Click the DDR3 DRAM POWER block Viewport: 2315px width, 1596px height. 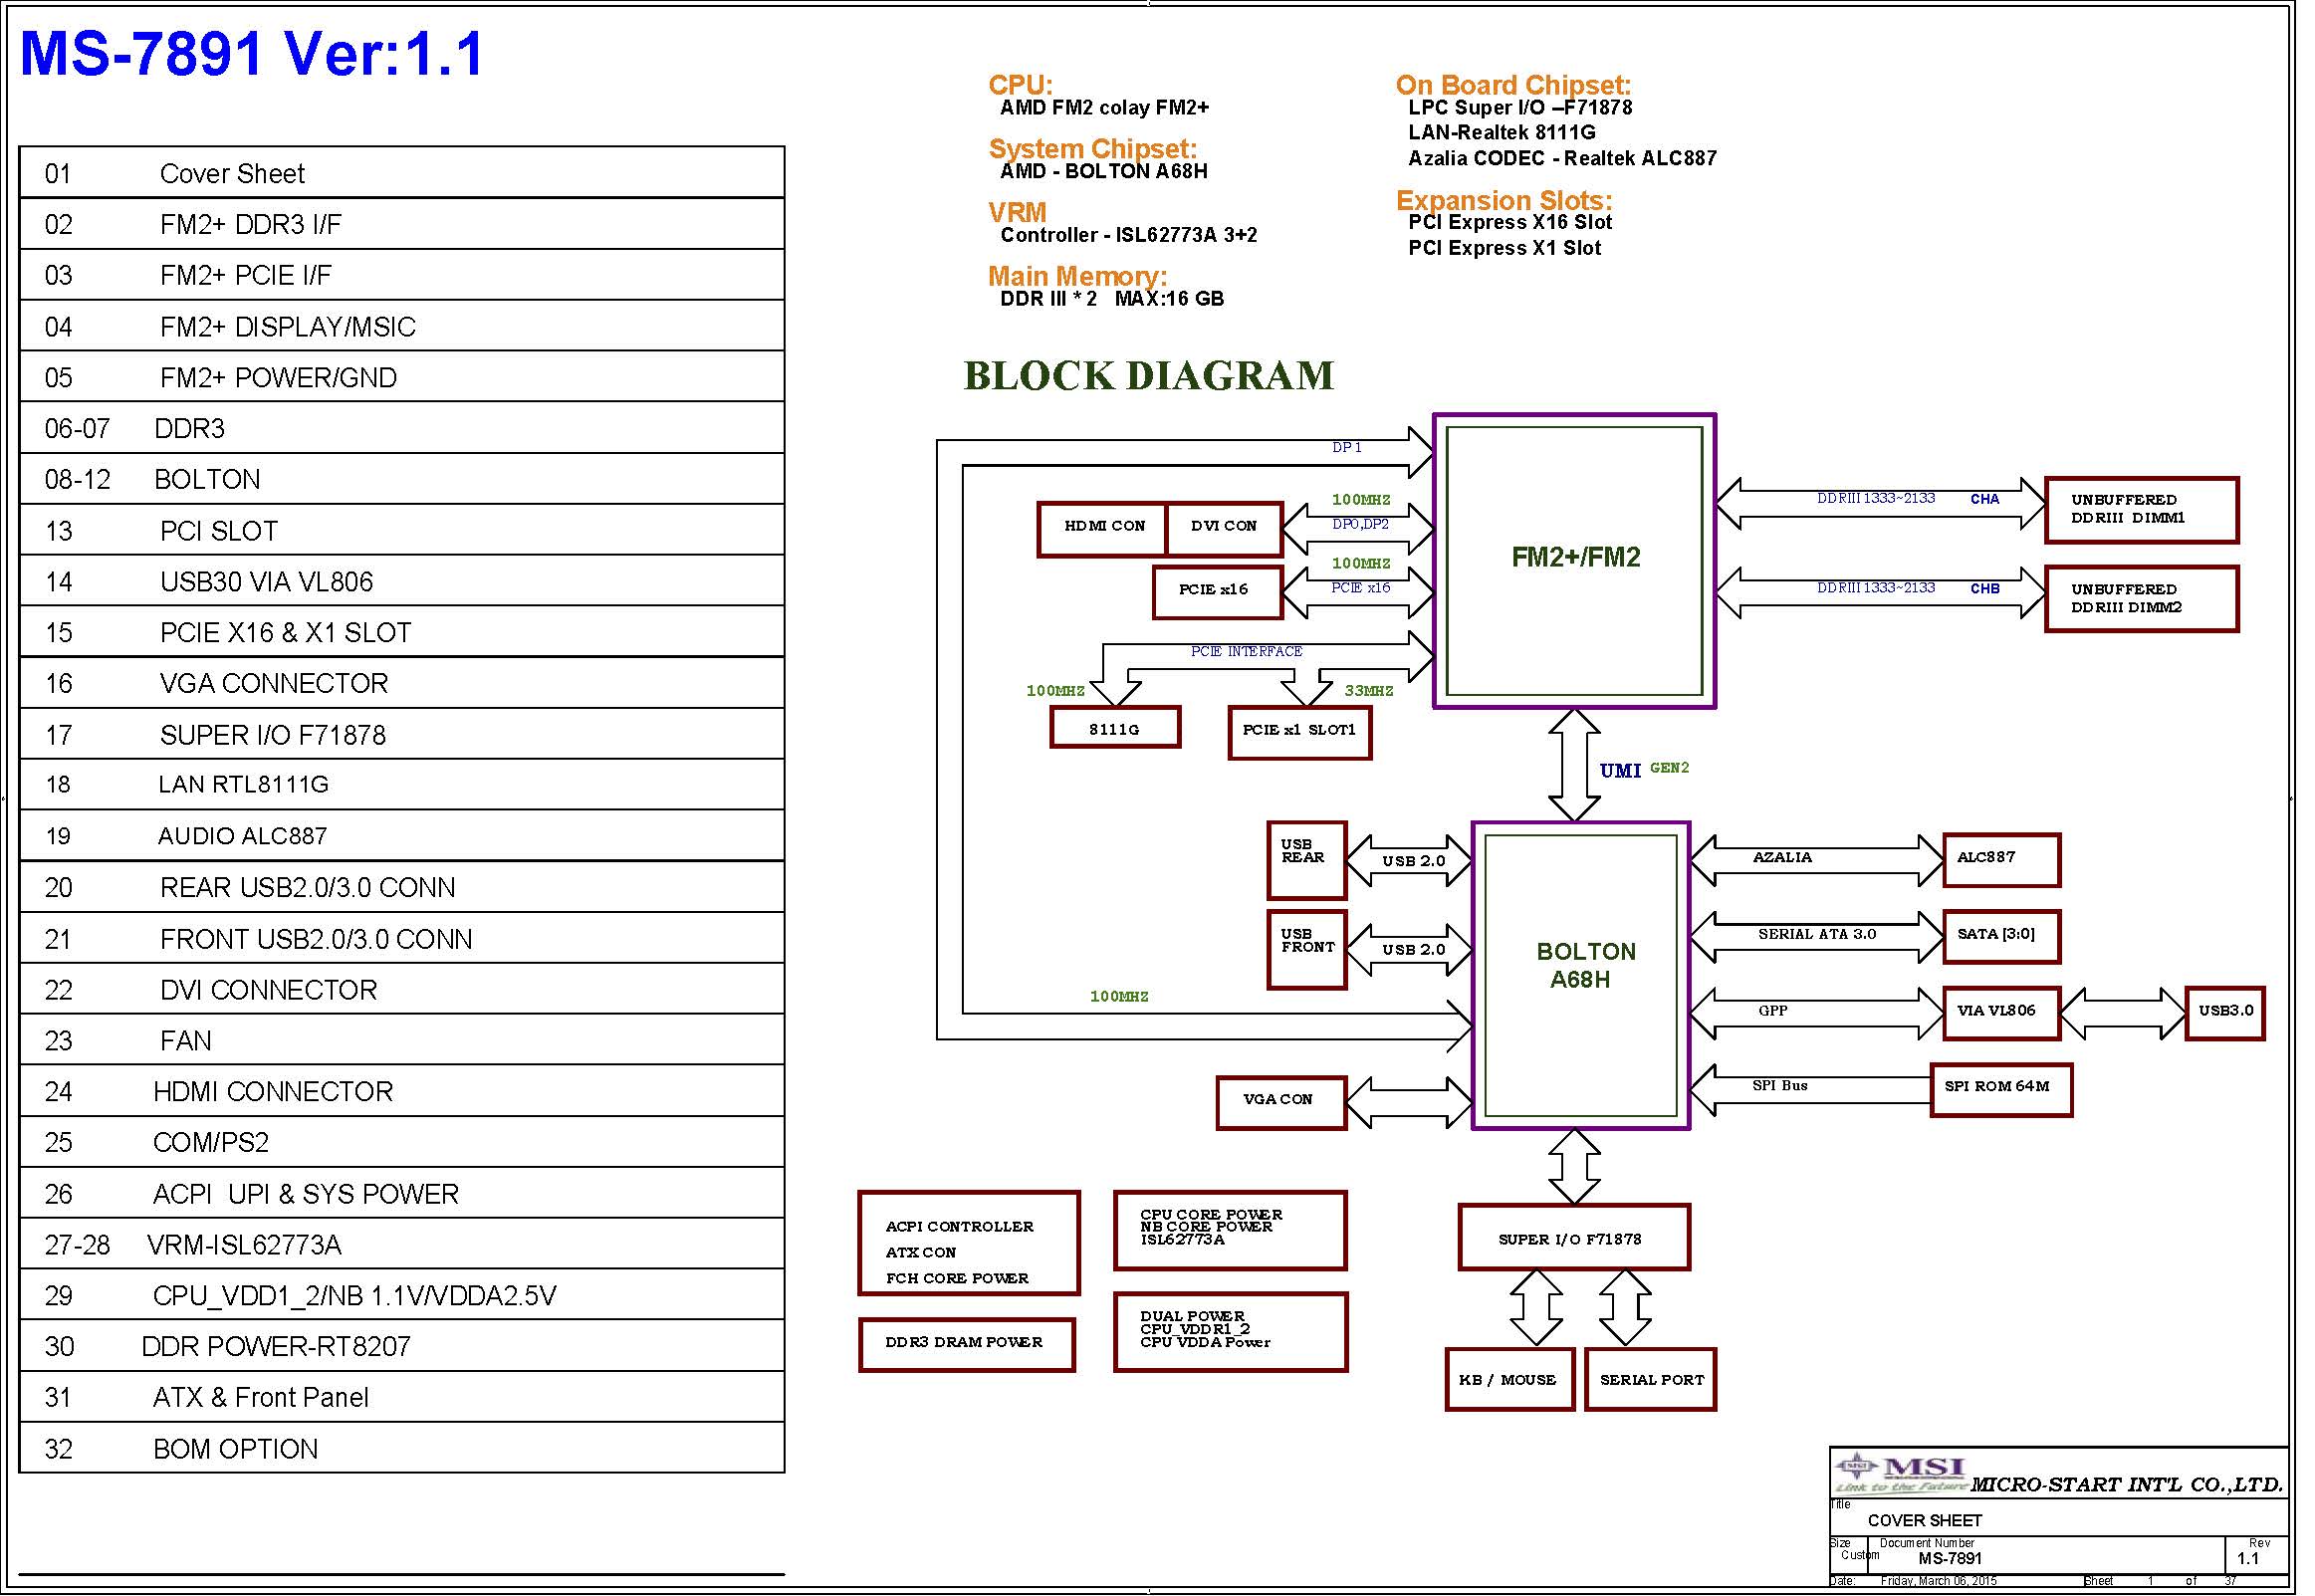967,1345
